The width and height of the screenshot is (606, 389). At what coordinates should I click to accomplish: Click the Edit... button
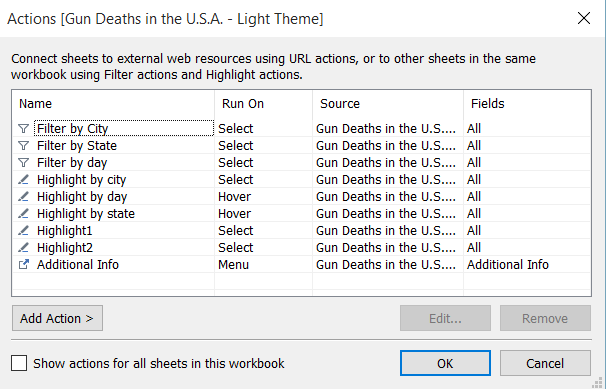pos(445,318)
